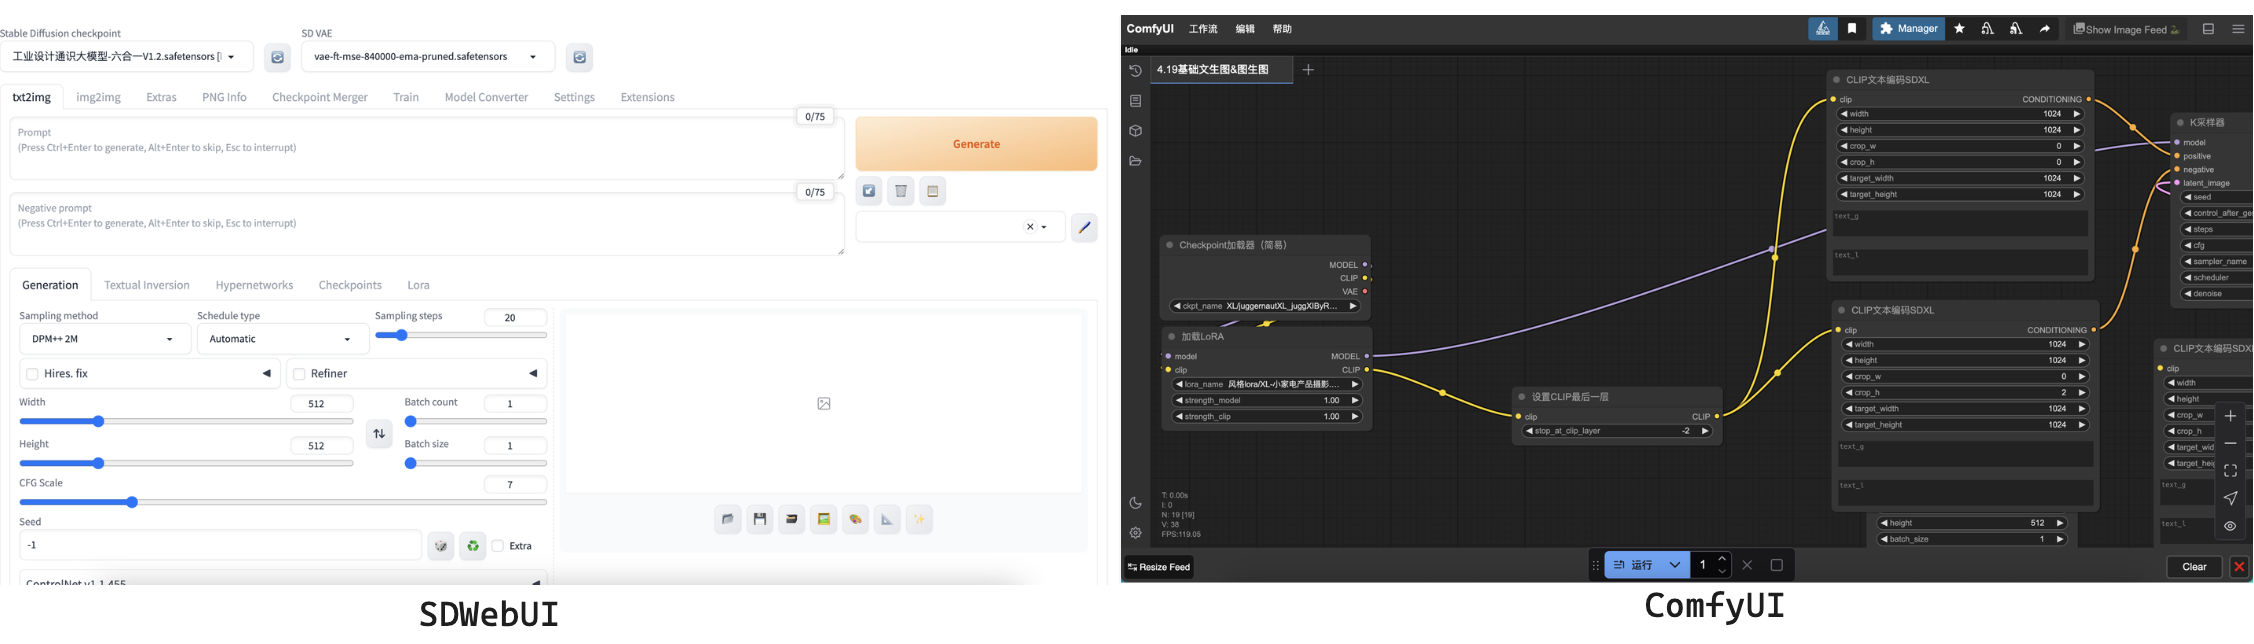The image size is (2254, 644).
Task: Open the Checkpoint Merger tab
Action: (x=320, y=97)
